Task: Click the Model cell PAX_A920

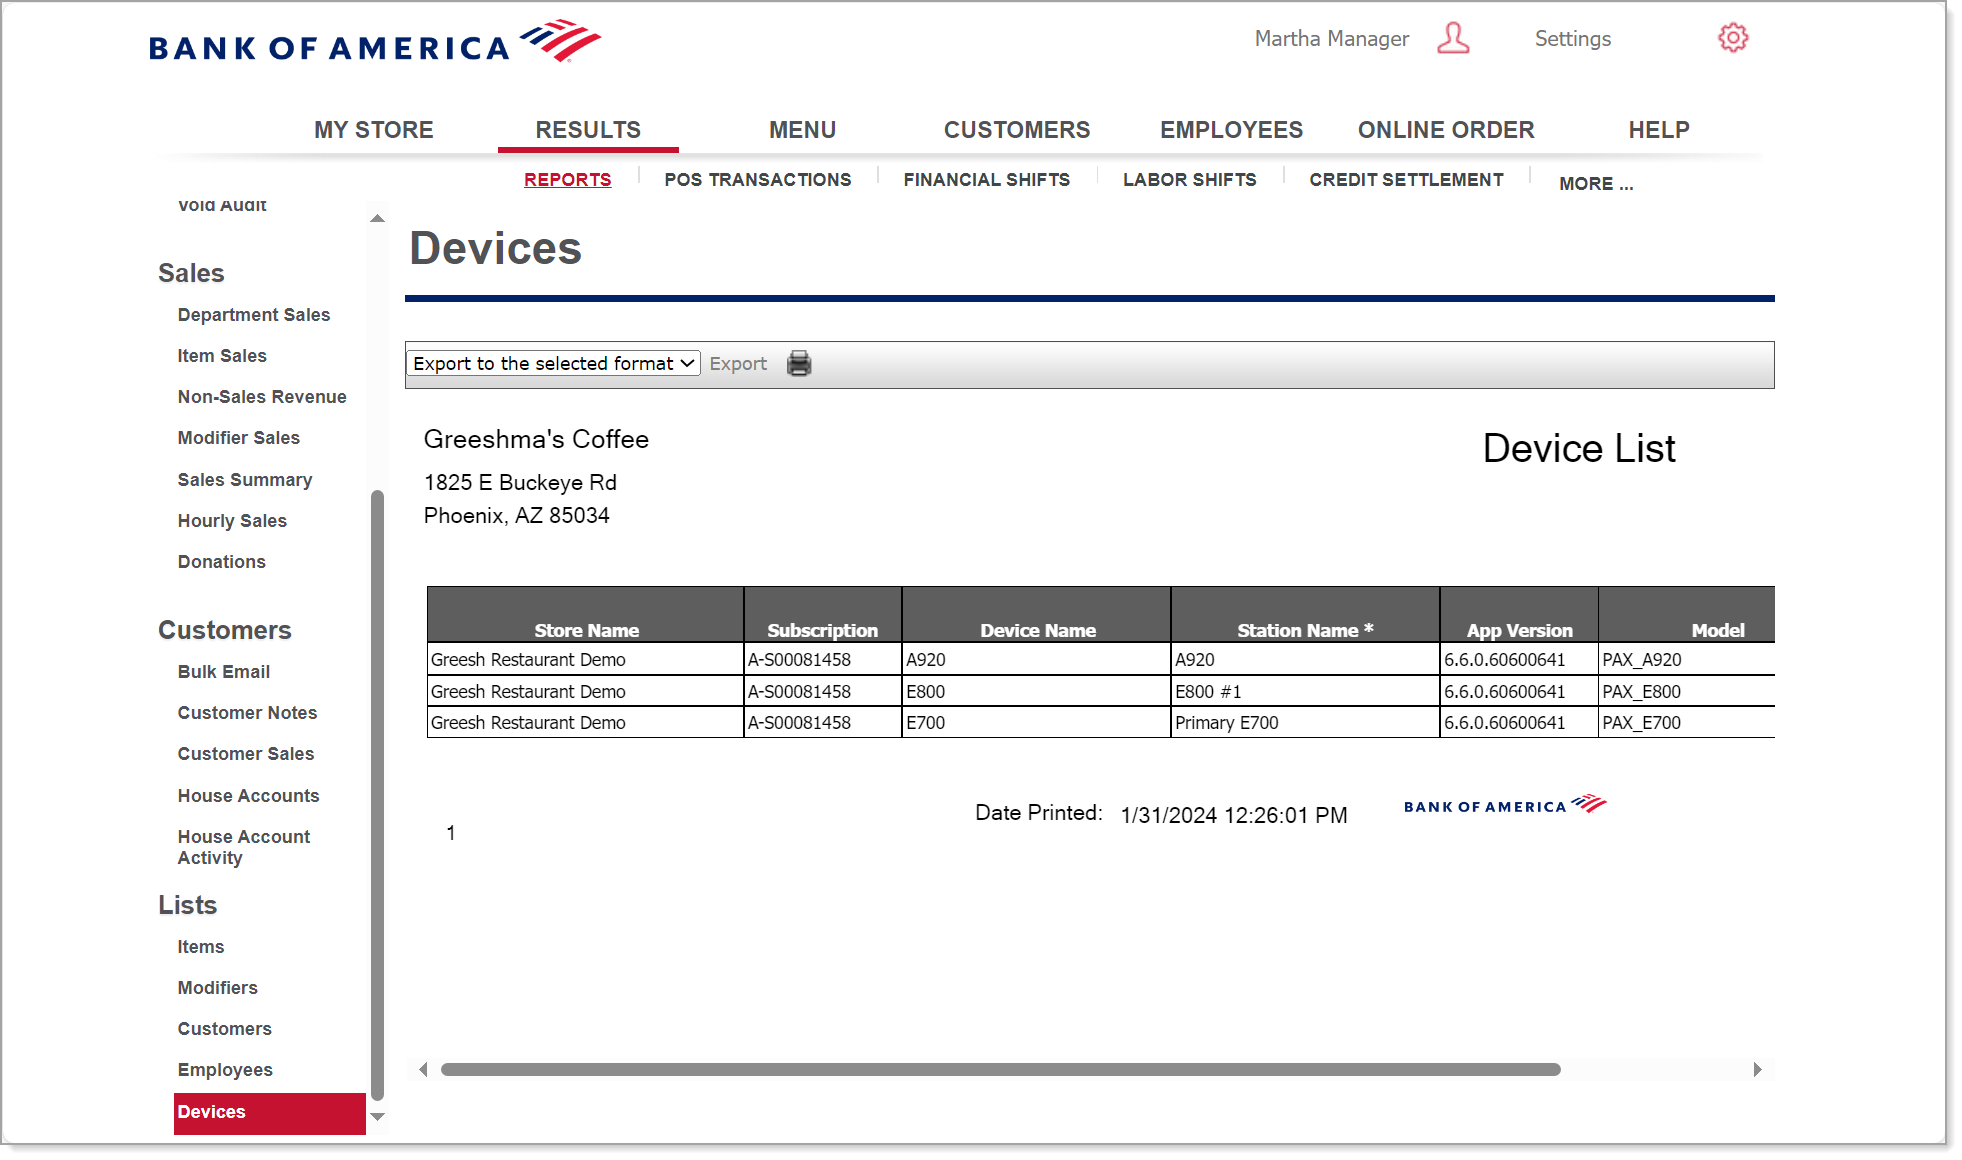Action: coord(1686,660)
